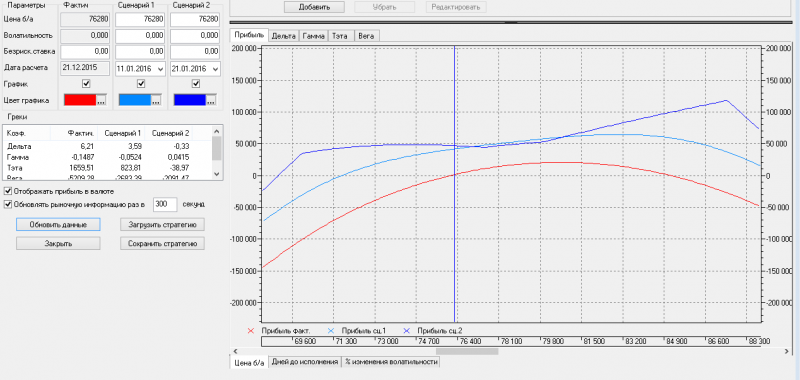
Task: Toggle График checkbox for Сценарий 2
Action: pyautogui.click(x=196, y=84)
